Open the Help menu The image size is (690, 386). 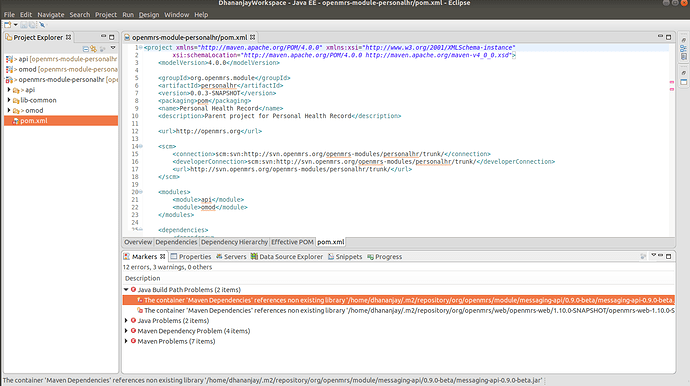pos(201,15)
